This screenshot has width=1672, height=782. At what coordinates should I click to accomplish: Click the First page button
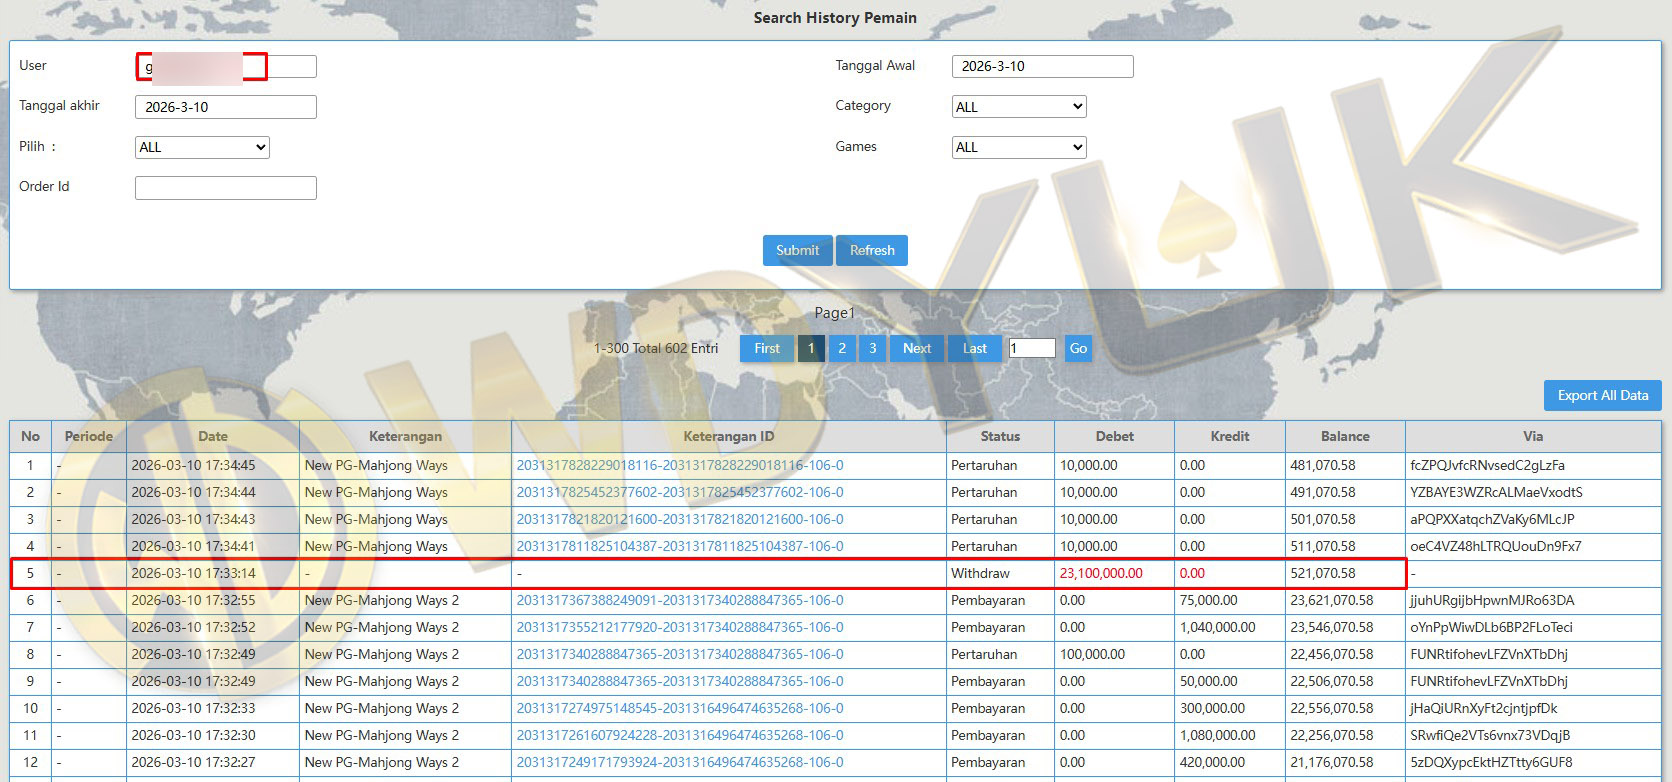pyautogui.click(x=767, y=348)
